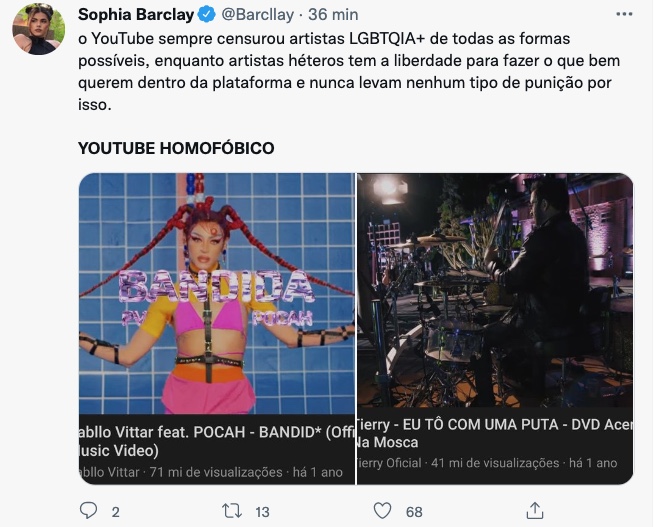The height and width of the screenshot is (527, 661).
Task: Open the share upload icon
Action: tap(535, 511)
